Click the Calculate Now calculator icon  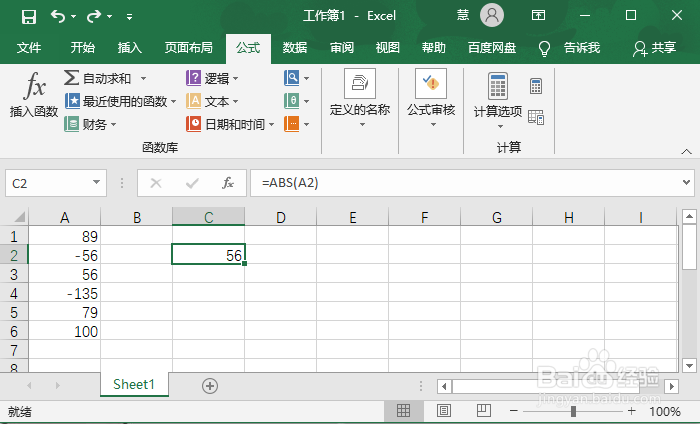point(536,86)
